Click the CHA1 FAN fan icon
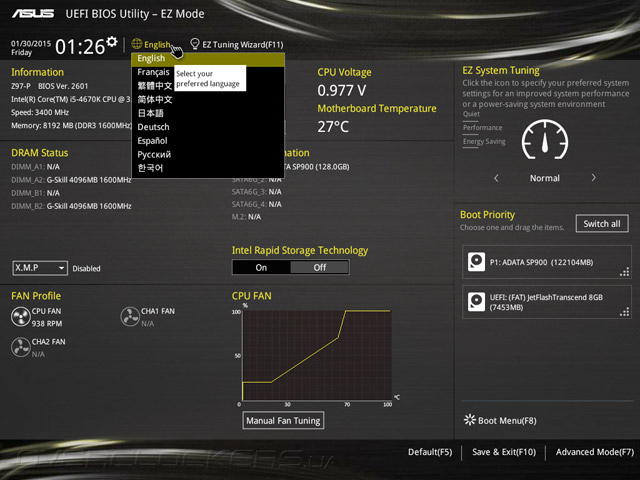 130,317
